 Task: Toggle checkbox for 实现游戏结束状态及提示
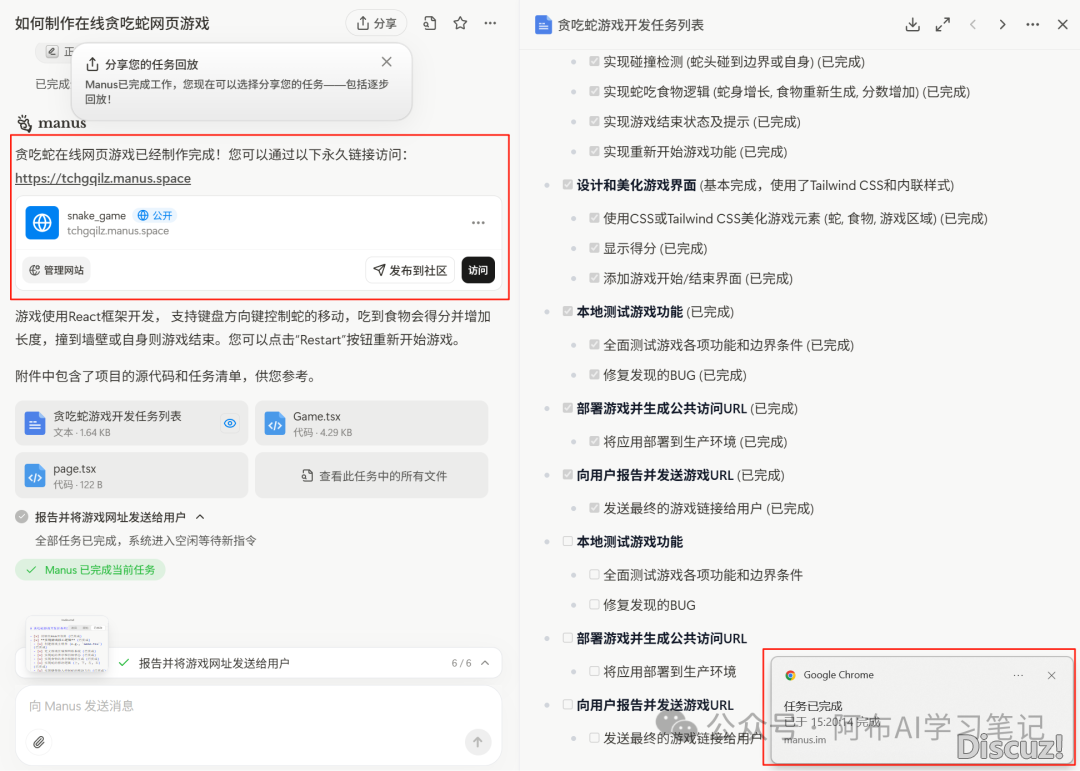[x=594, y=121]
